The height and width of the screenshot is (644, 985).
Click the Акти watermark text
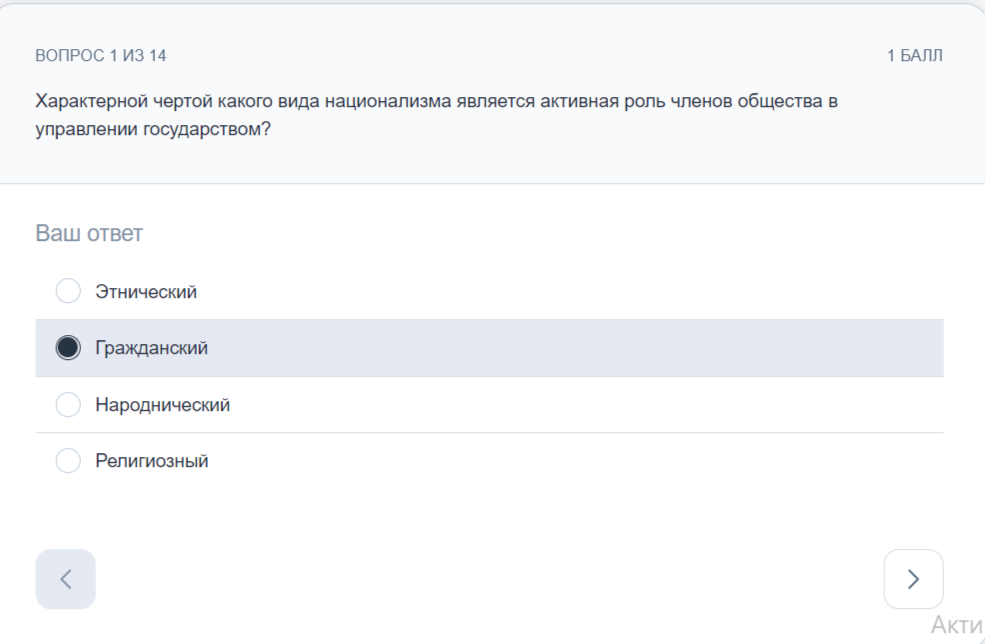tap(957, 625)
